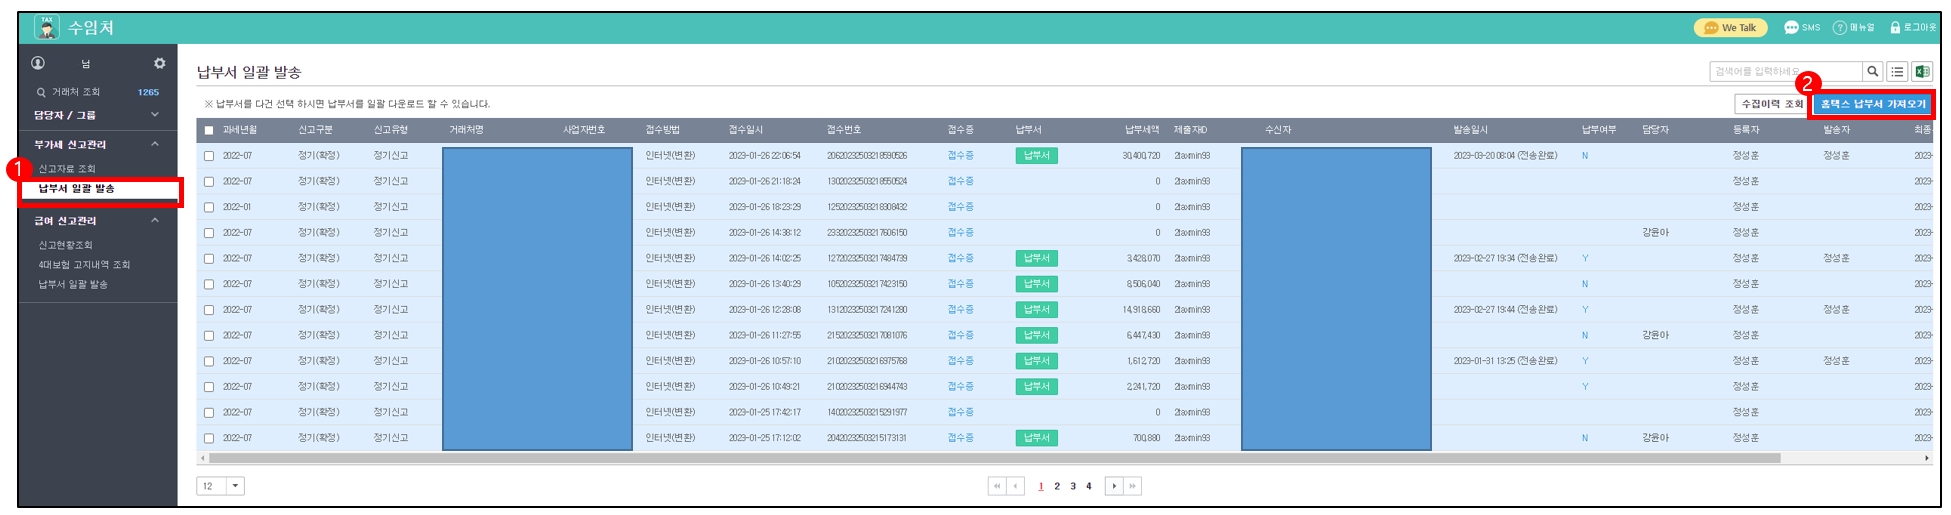Check the checkbox for the 2022-01 row
The image size is (1951, 515).
point(209,207)
